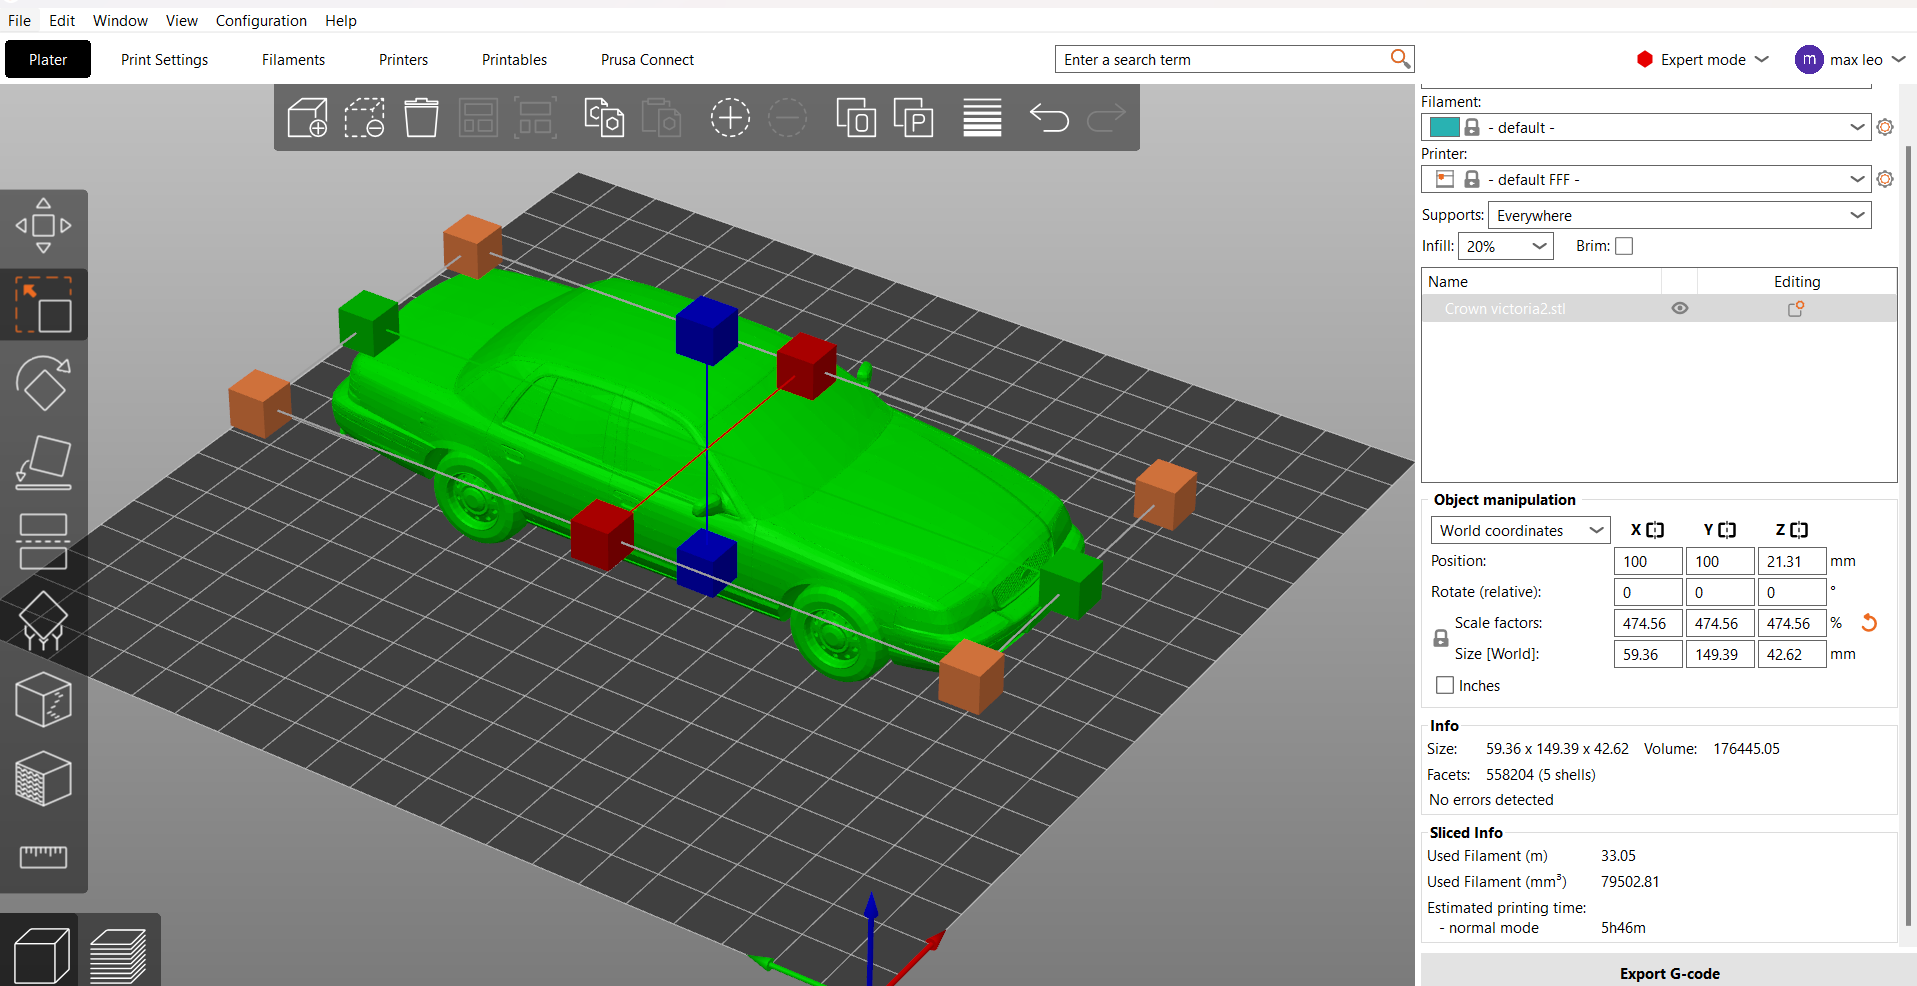Open the Printables tab
This screenshot has width=1917, height=986.
514,59
